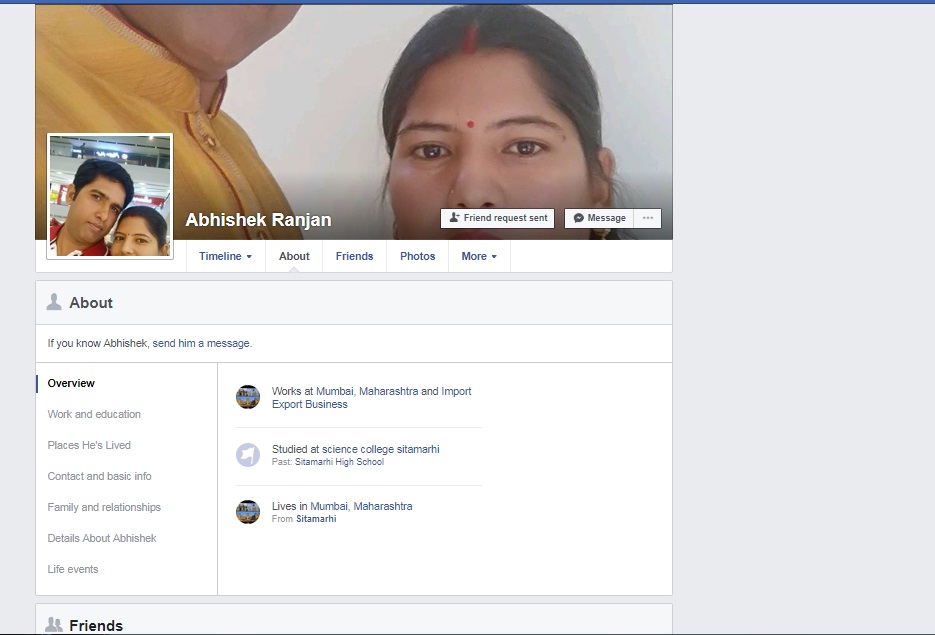
Task: Click the workplace icon beside Works at
Action: pyautogui.click(x=248, y=397)
